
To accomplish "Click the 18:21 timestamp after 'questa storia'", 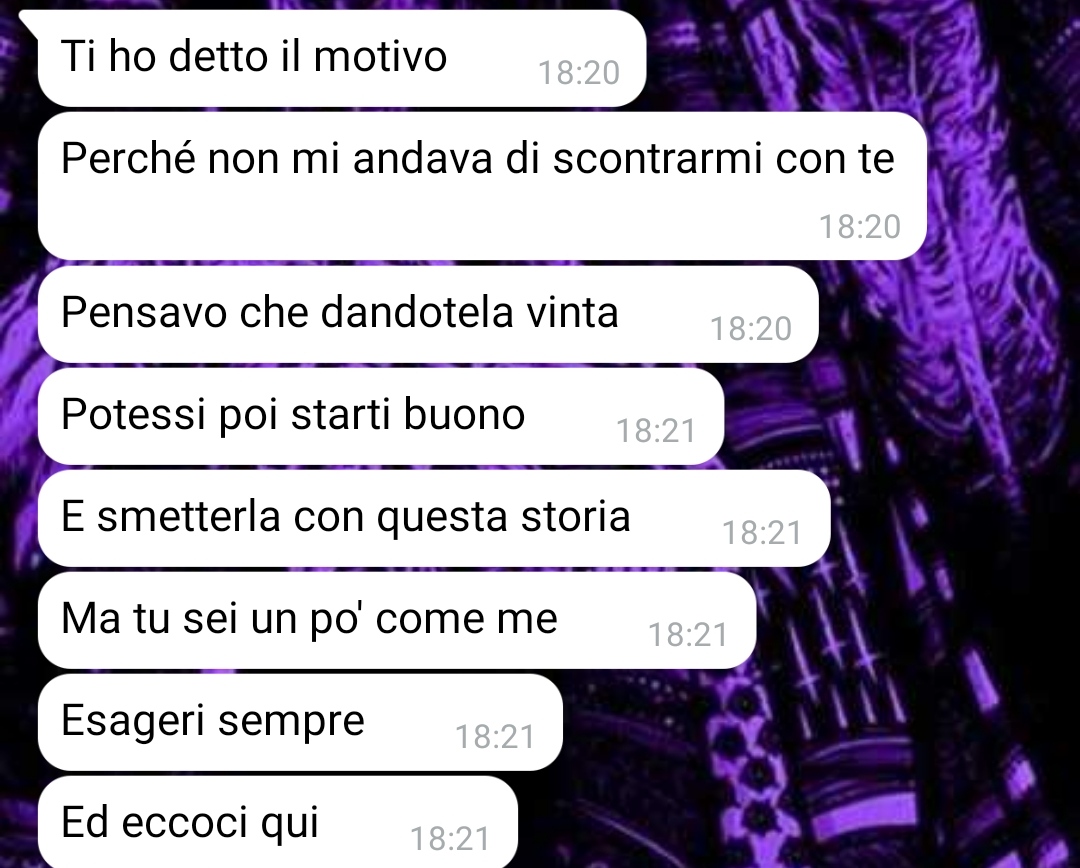I will pyautogui.click(x=762, y=533).
